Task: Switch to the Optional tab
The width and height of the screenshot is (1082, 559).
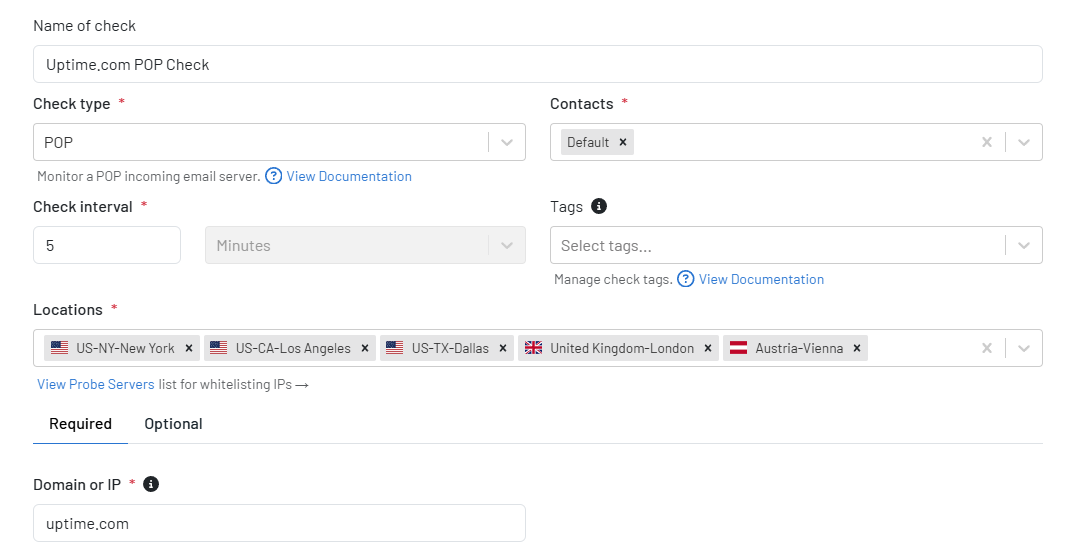Action: click(173, 424)
